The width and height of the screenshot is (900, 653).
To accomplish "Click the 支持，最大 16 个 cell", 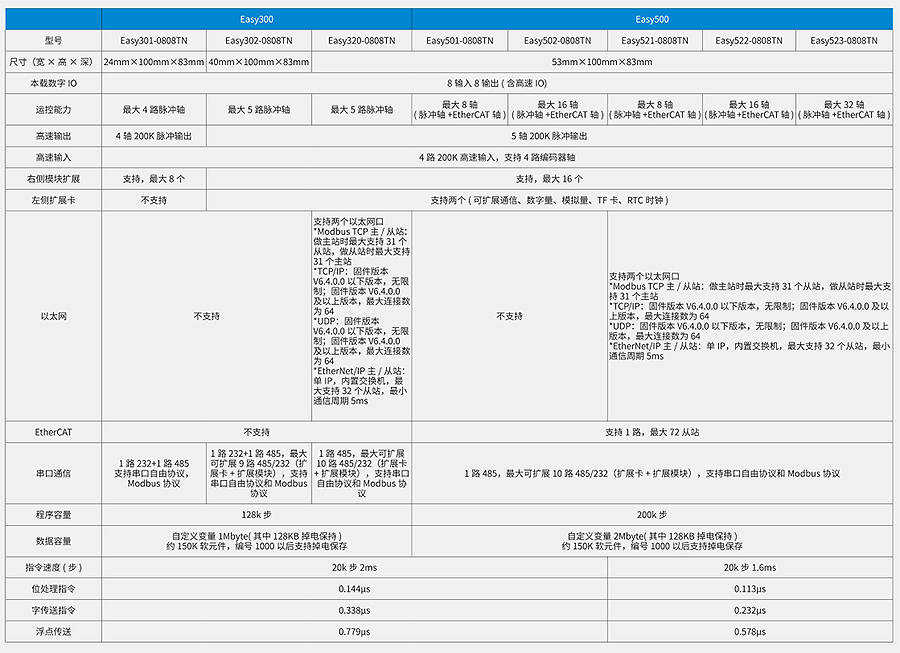I will tap(549, 179).
